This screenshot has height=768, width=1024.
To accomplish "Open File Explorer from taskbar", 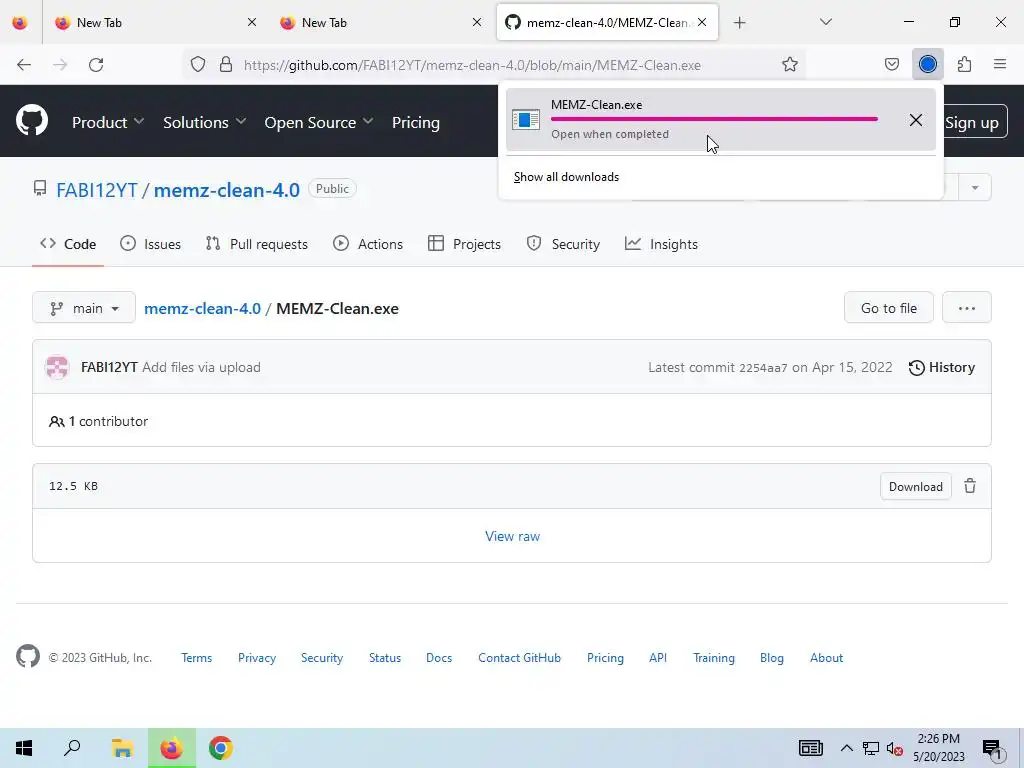I will click(x=122, y=748).
